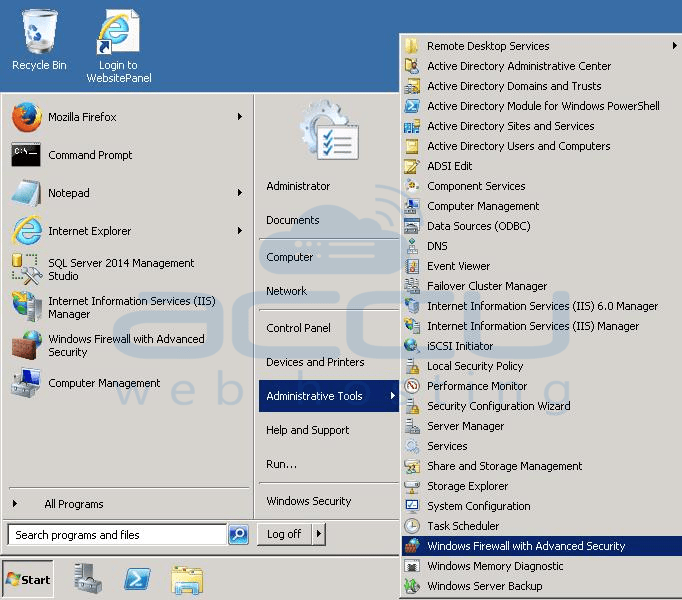
Task: Click the Command Prompt icon
Action: pos(26,155)
